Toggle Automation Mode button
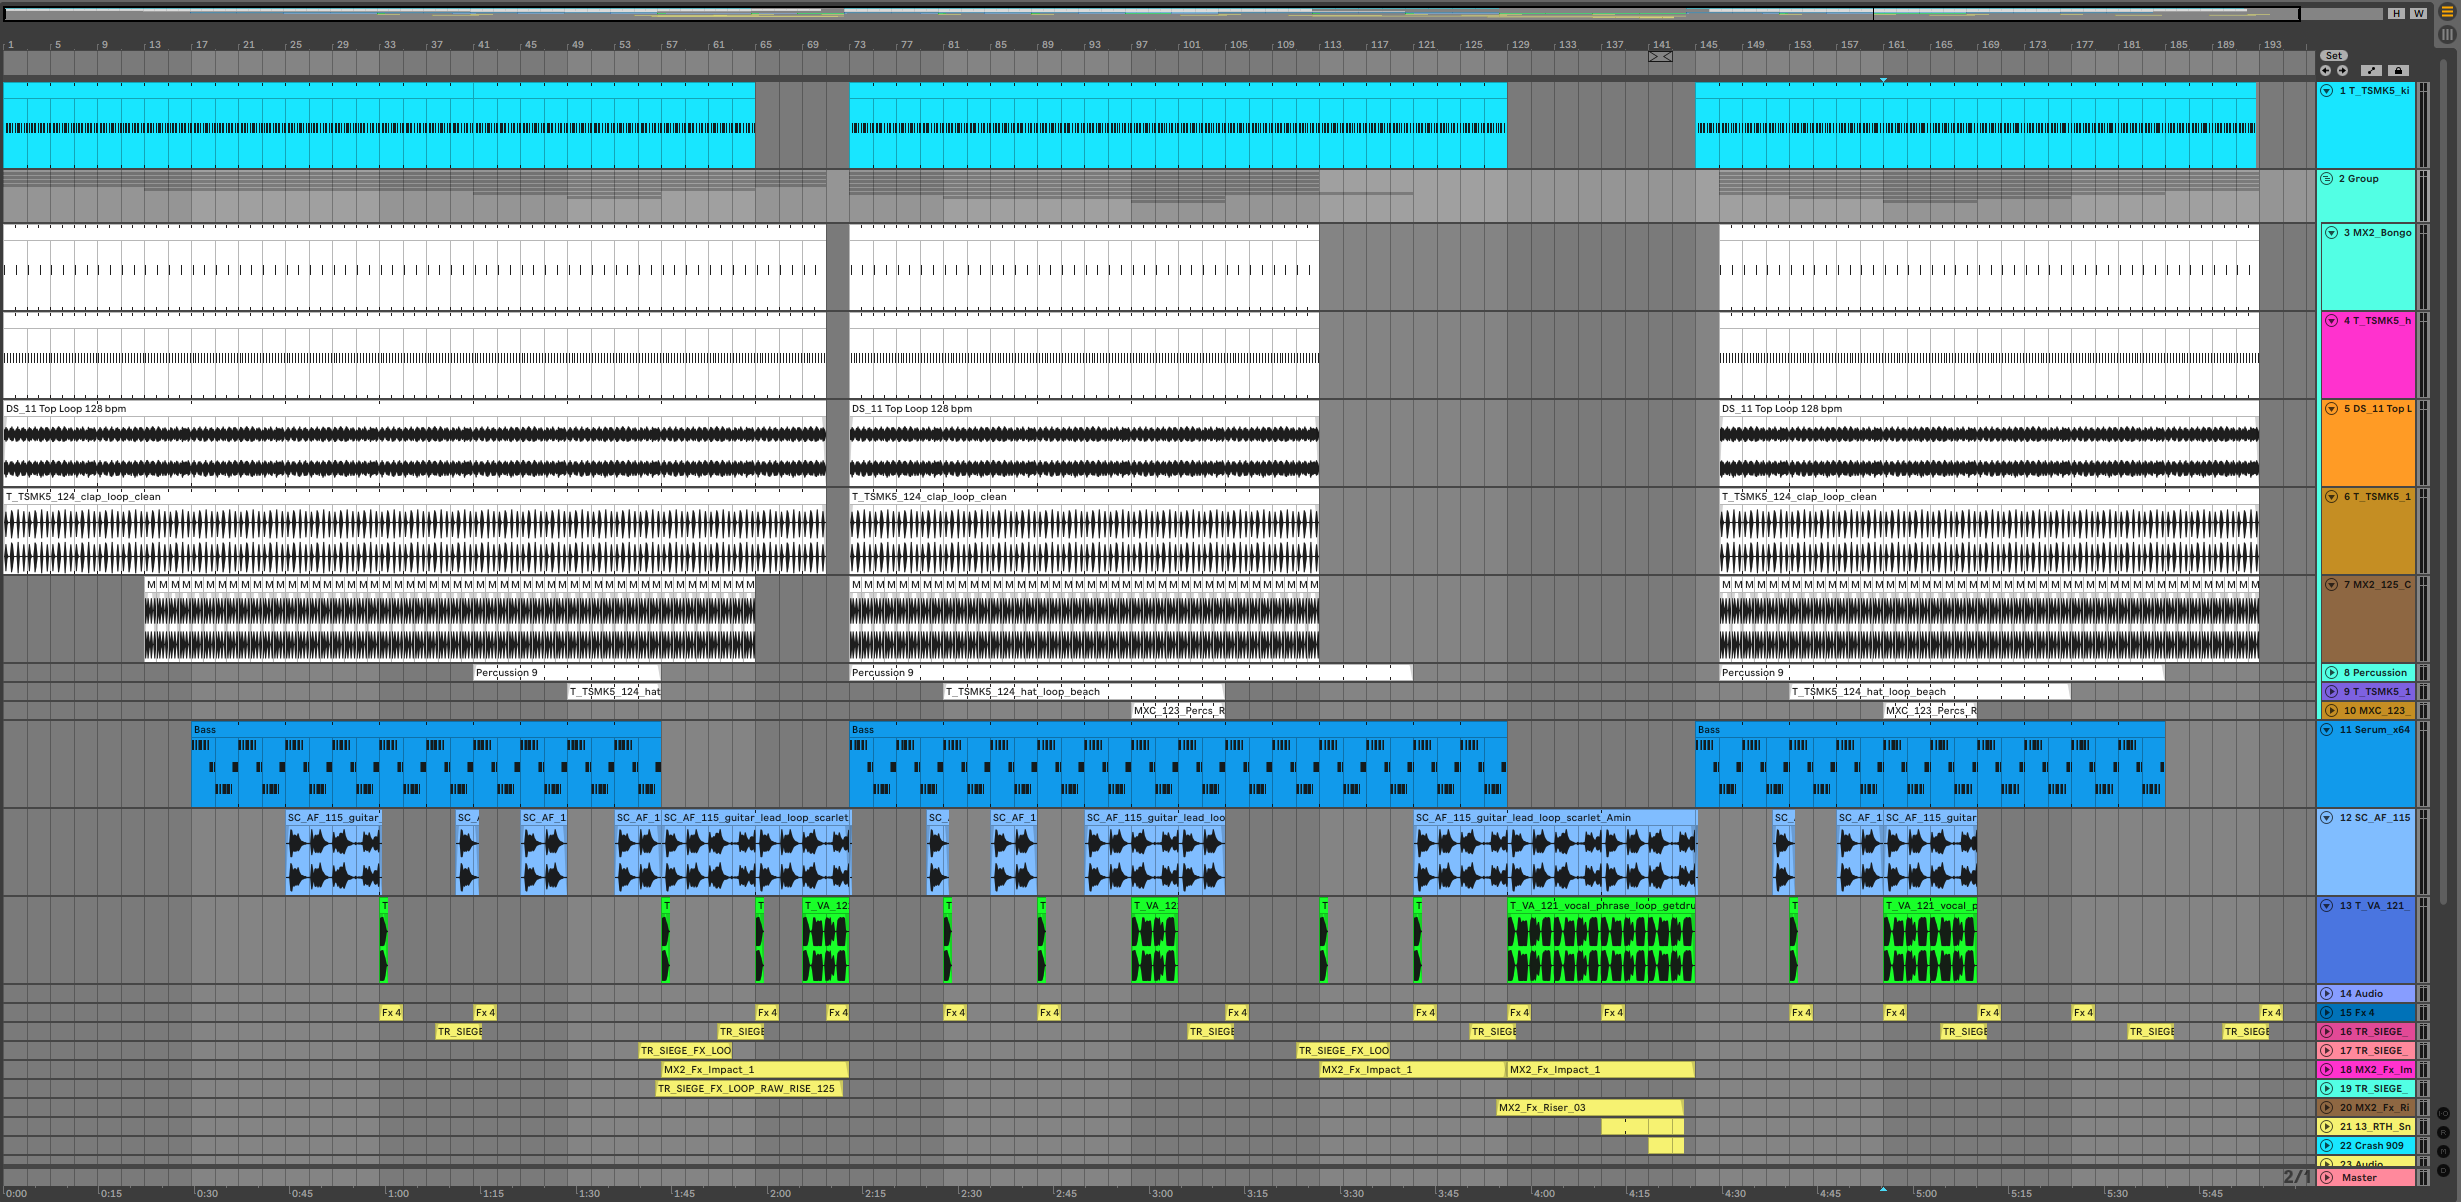Screen dimensions: 2461x1202 [x=2371, y=71]
